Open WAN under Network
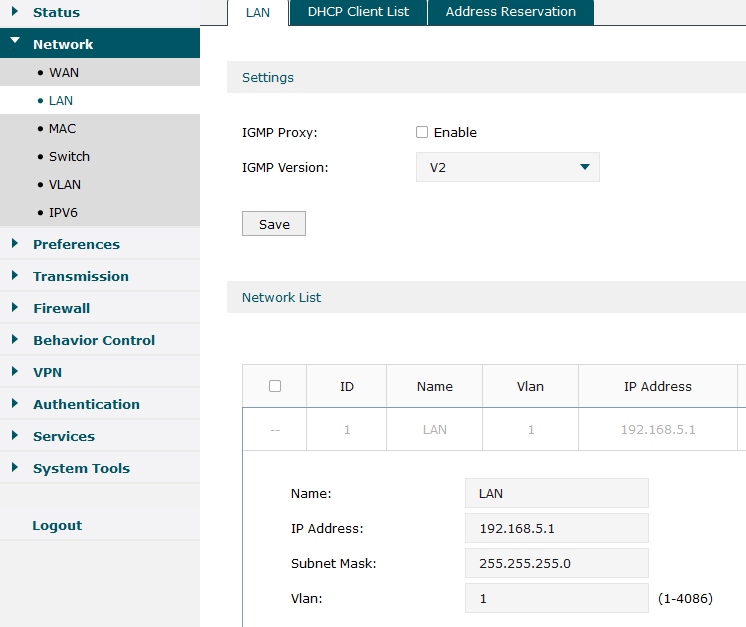 [x=64, y=73]
